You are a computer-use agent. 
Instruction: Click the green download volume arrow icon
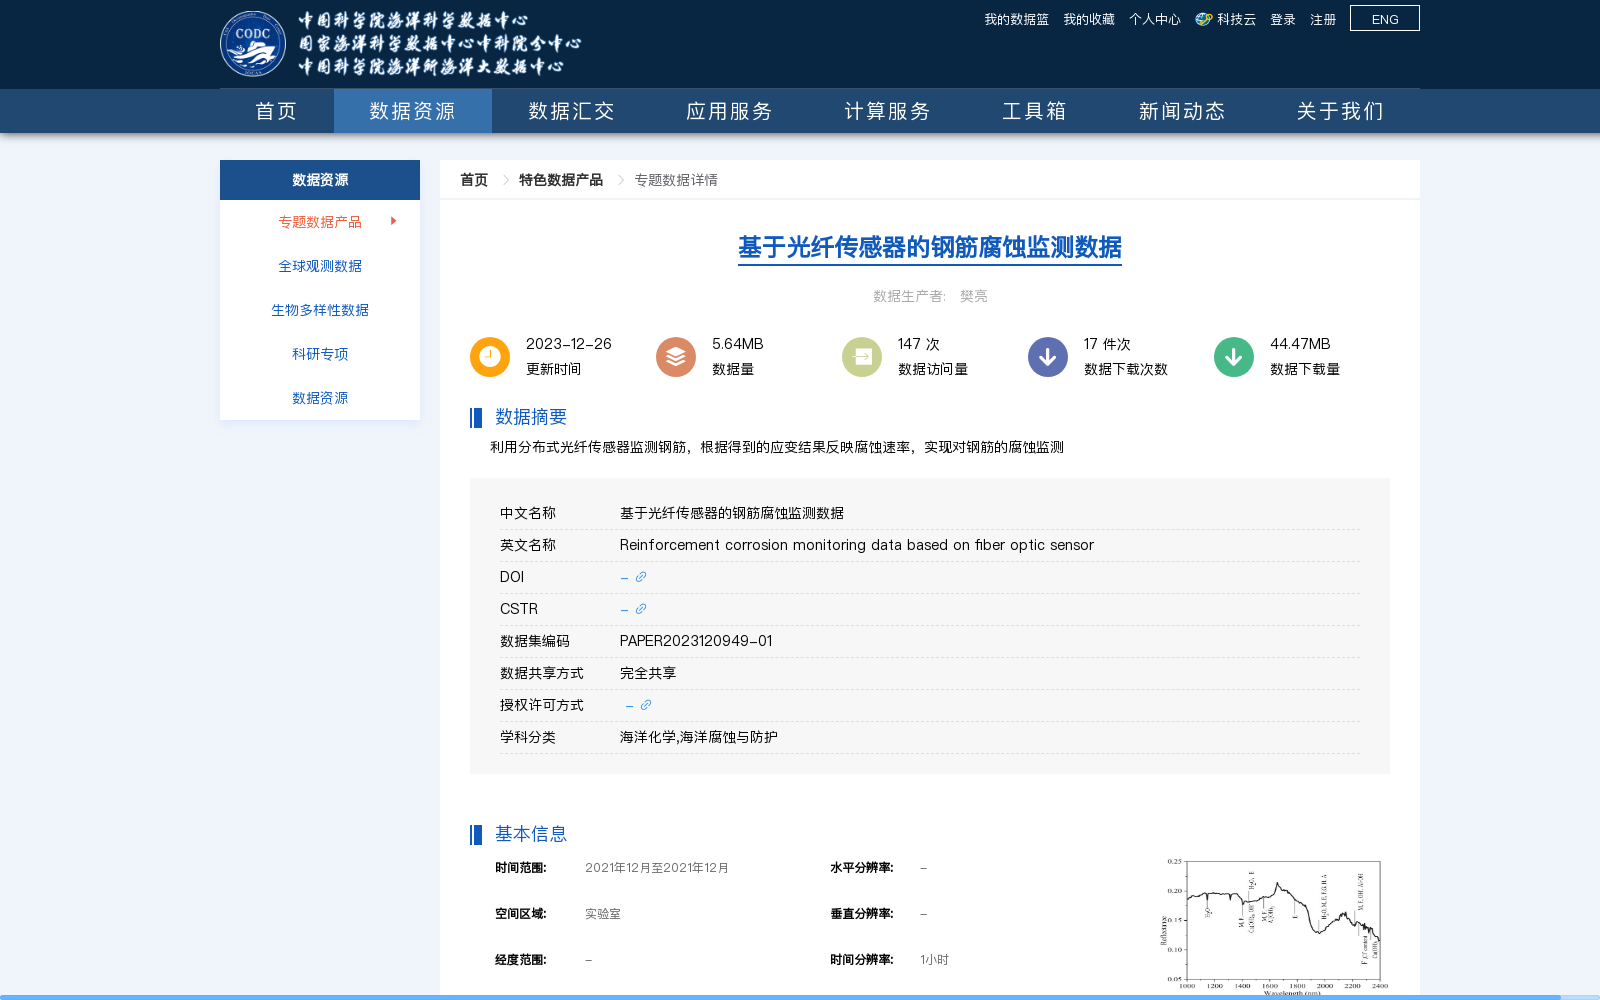pyautogui.click(x=1234, y=357)
